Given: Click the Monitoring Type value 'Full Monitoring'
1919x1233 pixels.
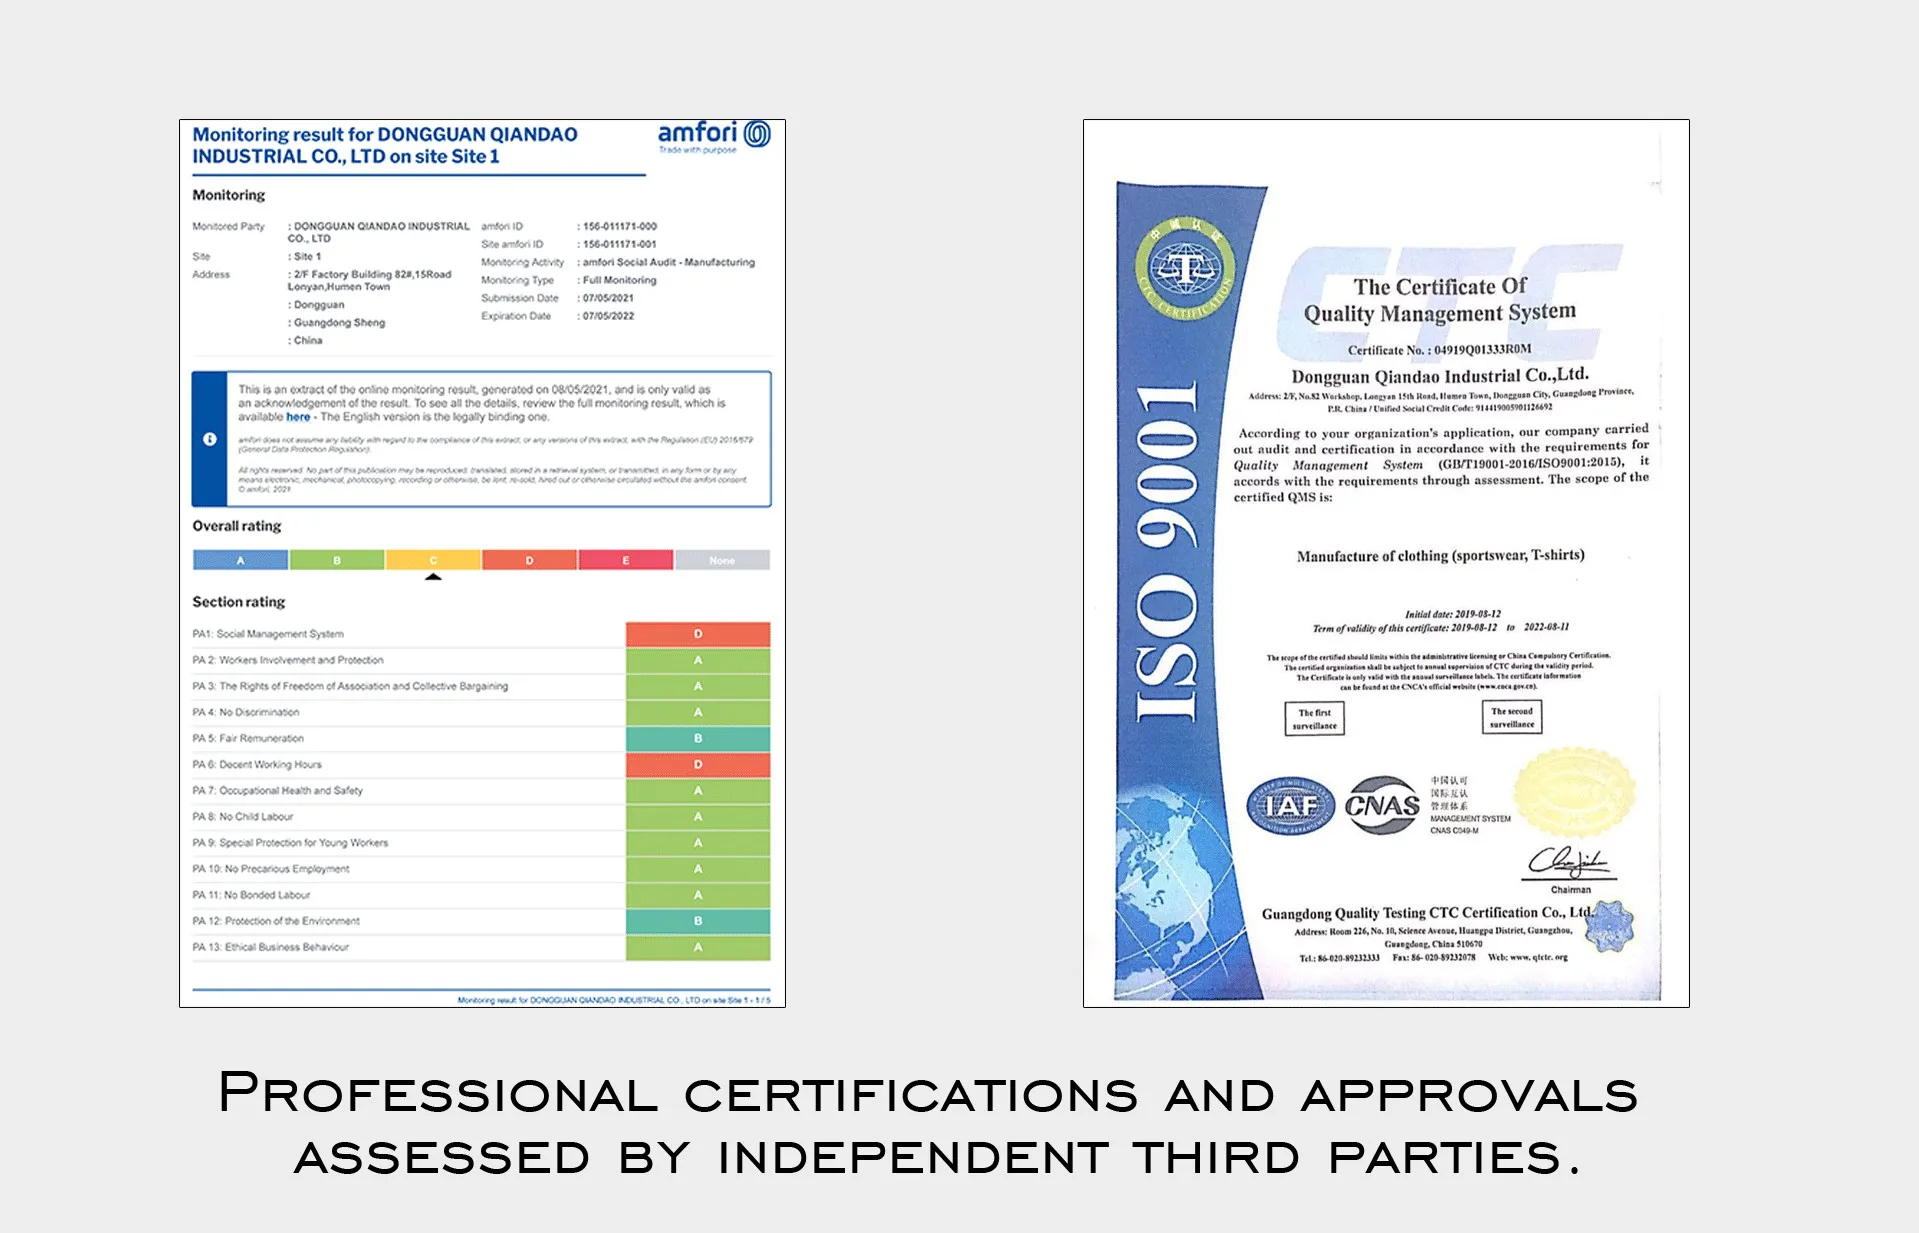Looking at the screenshot, I should [x=620, y=280].
